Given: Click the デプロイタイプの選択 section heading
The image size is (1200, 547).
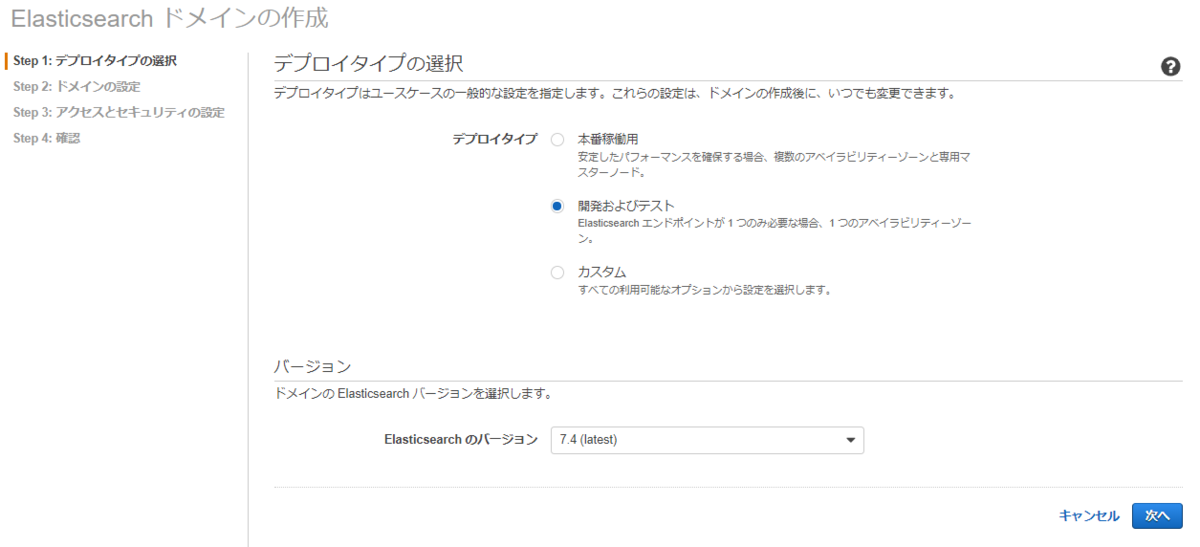Looking at the screenshot, I should (368, 64).
